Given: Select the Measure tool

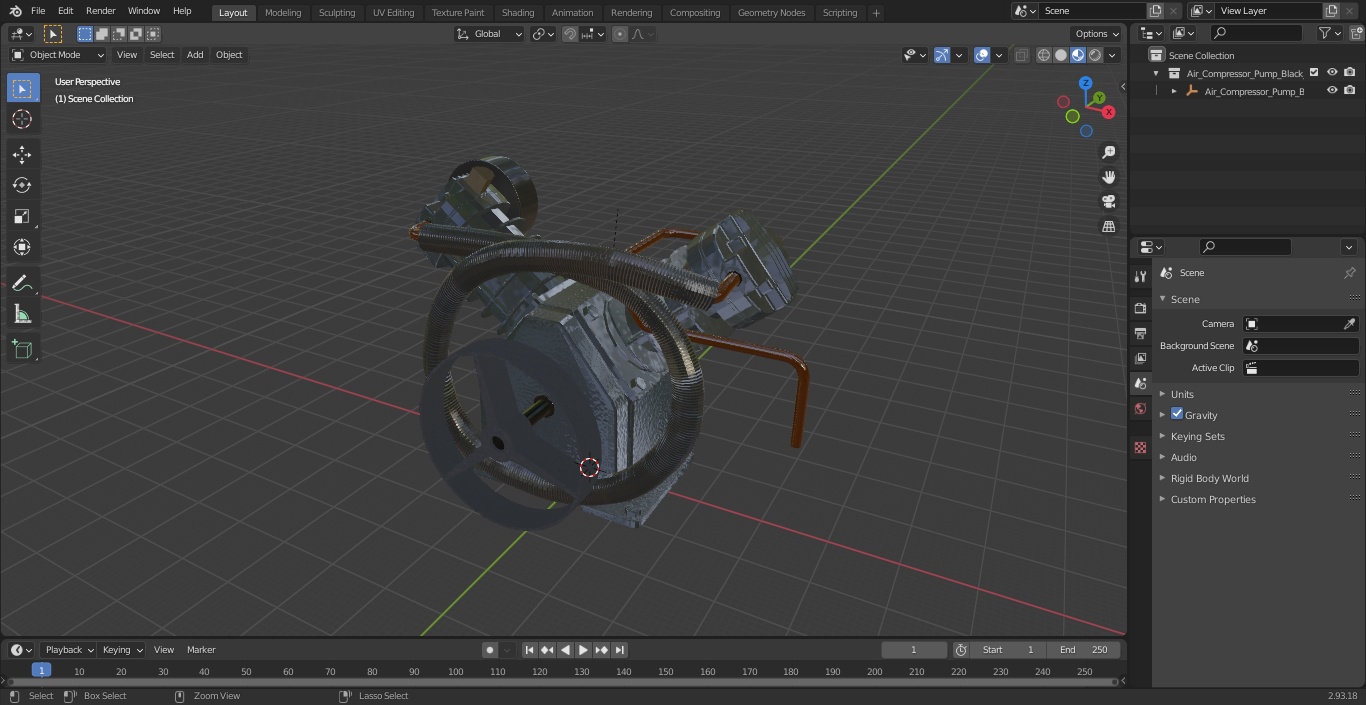Looking at the screenshot, I should pos(22,315).
